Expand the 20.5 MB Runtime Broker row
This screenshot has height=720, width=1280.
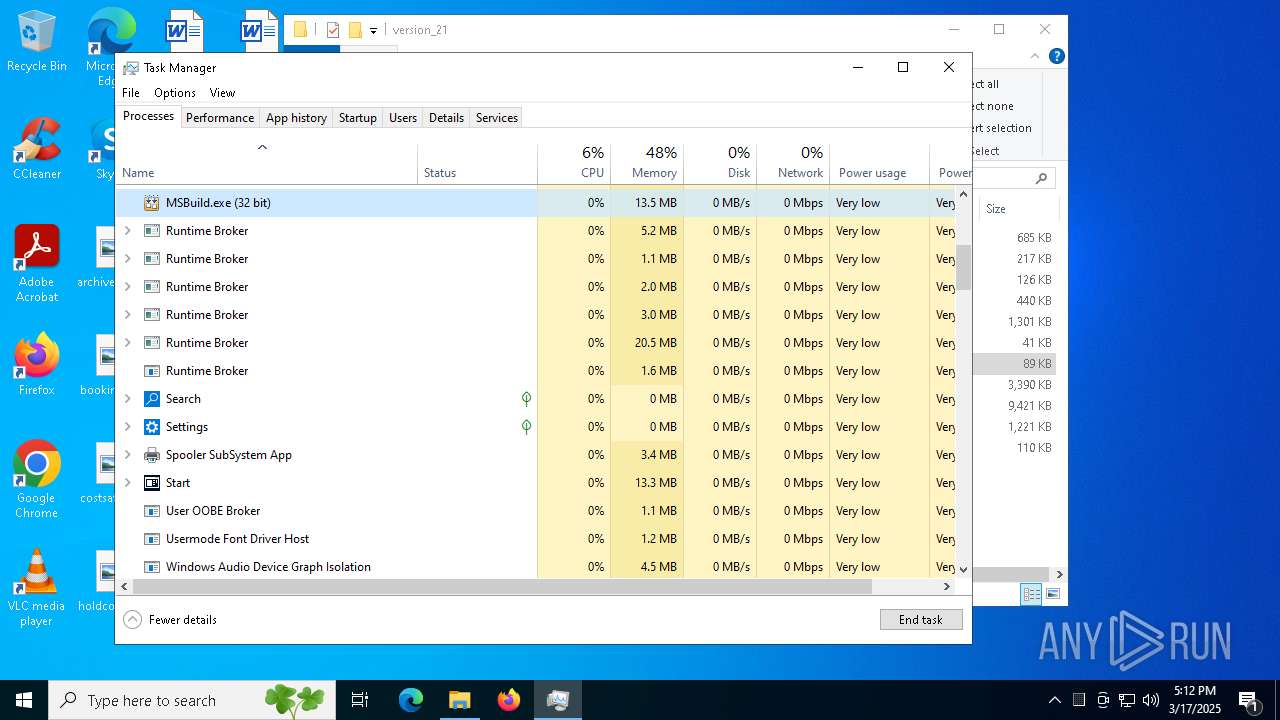(x=127, y=343)
